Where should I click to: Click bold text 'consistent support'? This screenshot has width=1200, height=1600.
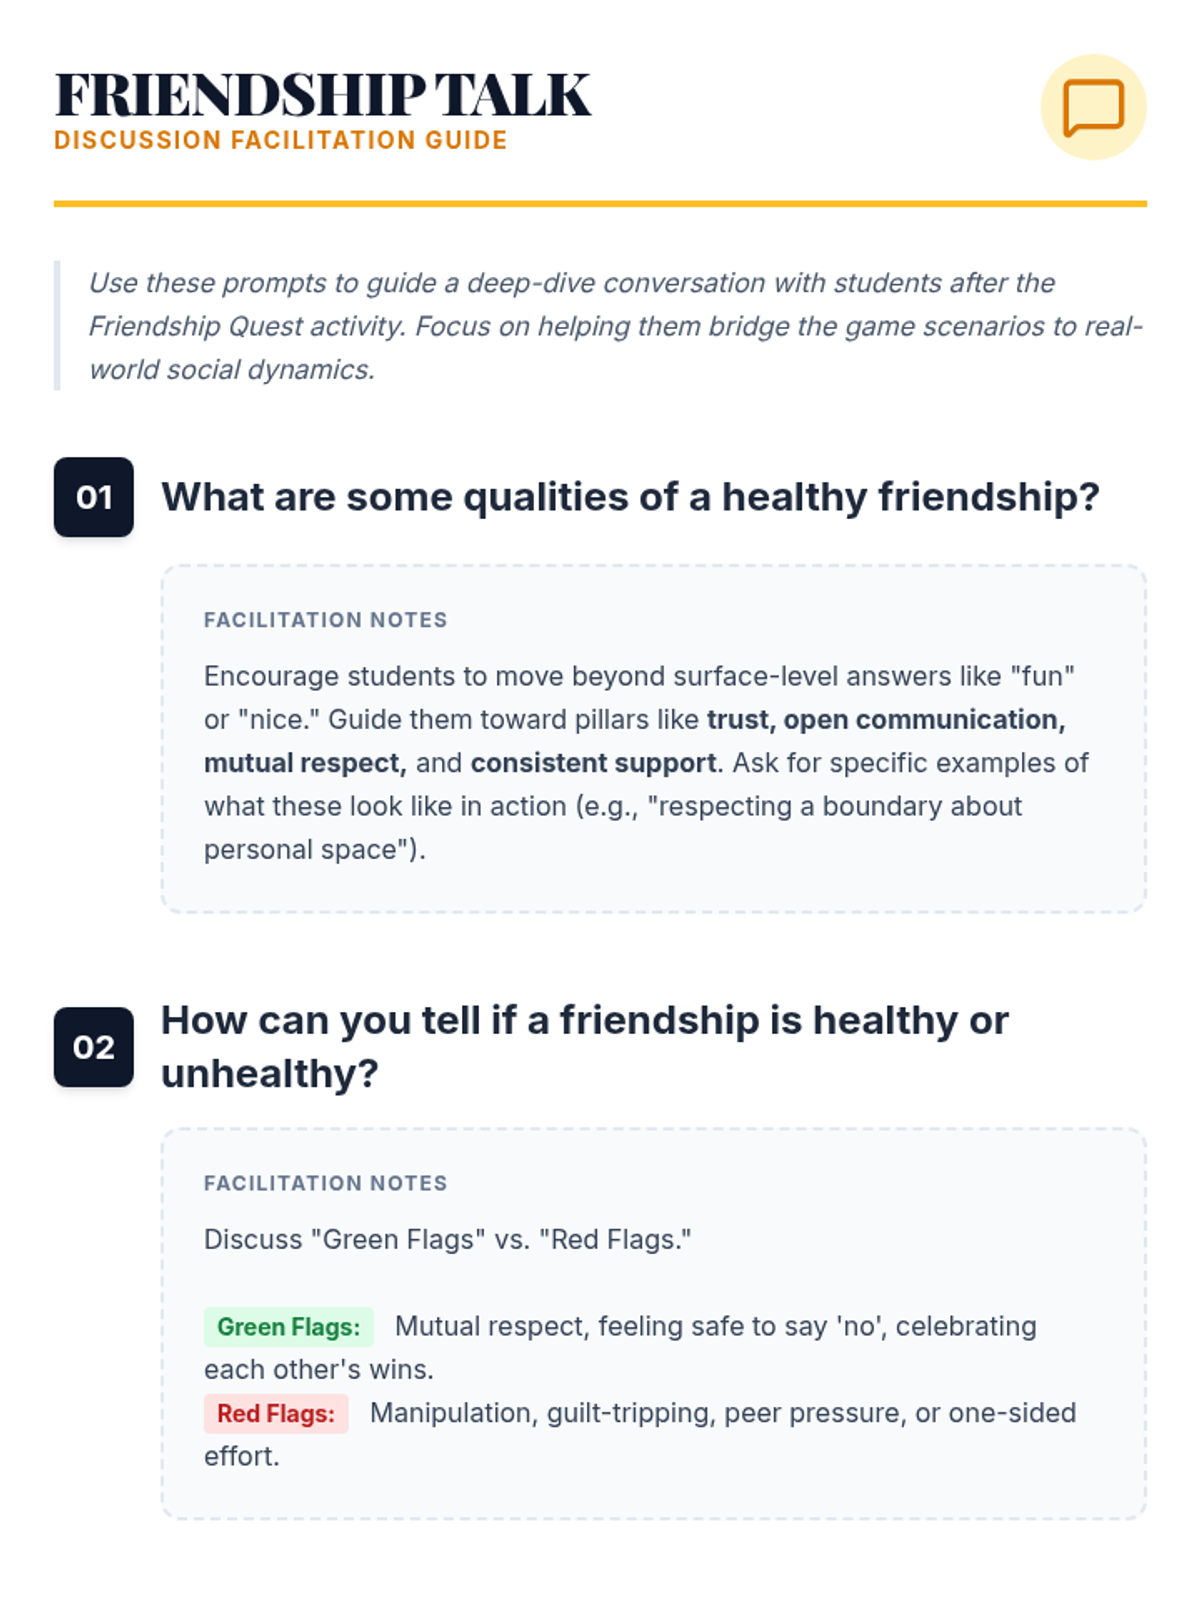pos(594,763)
